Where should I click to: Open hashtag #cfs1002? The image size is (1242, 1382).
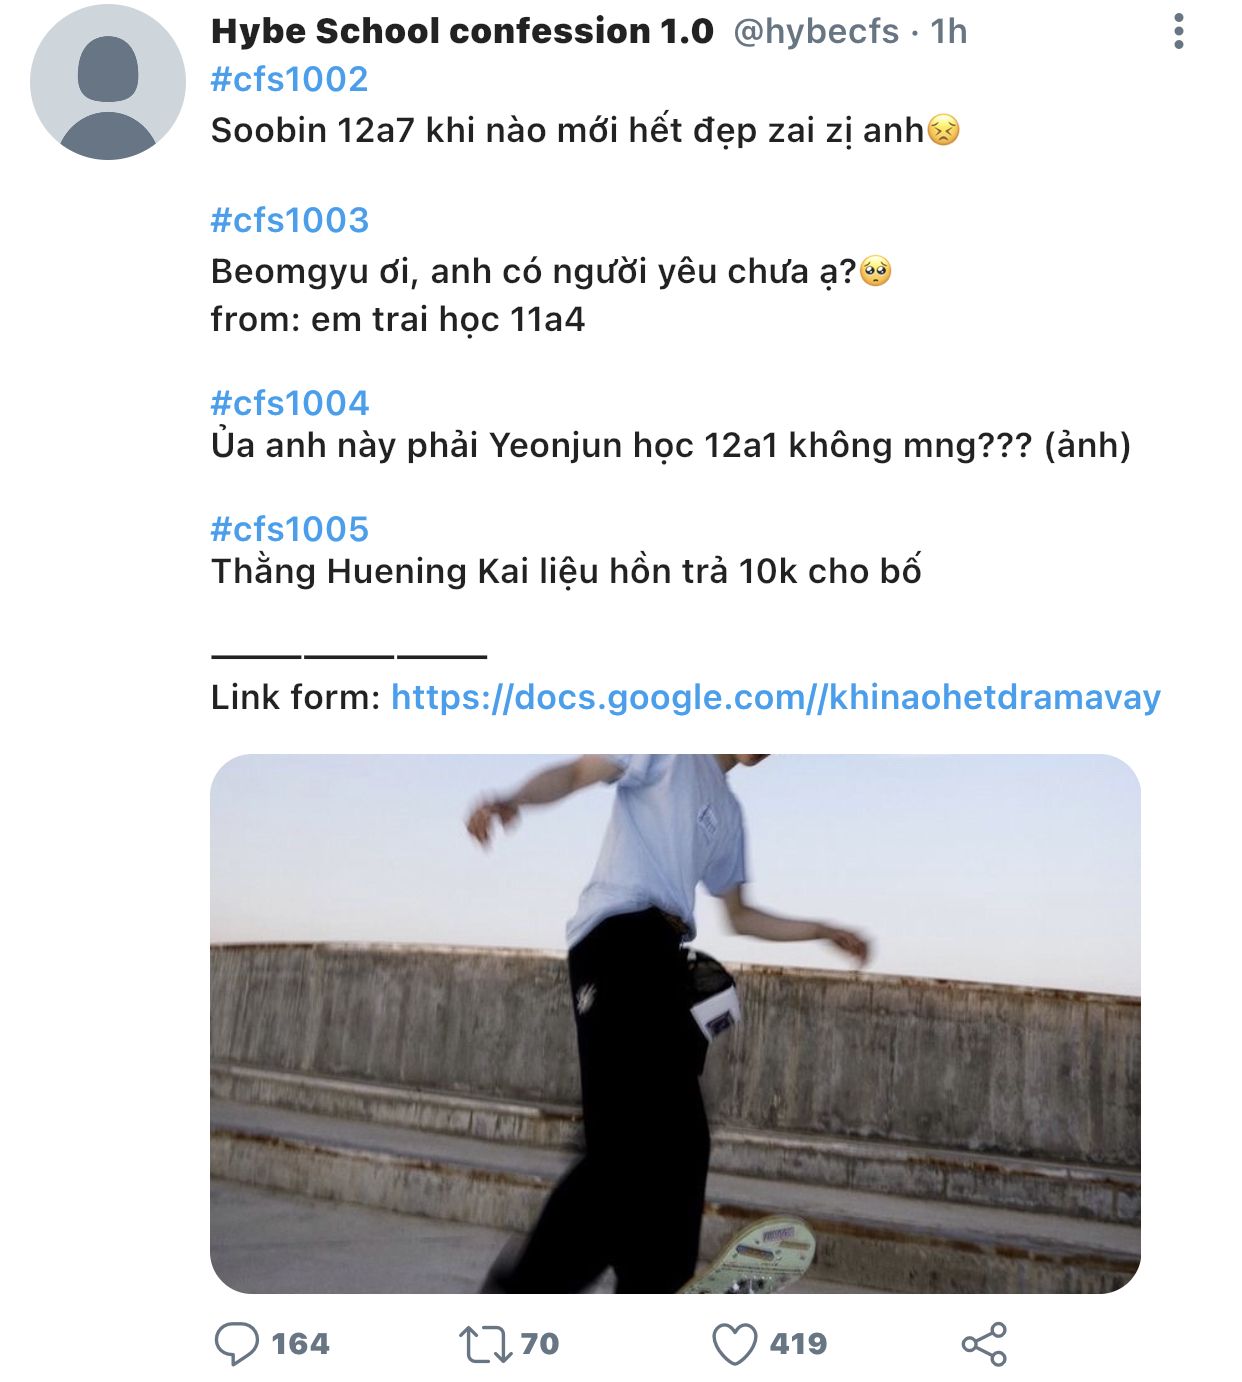[x=290, y=79]
